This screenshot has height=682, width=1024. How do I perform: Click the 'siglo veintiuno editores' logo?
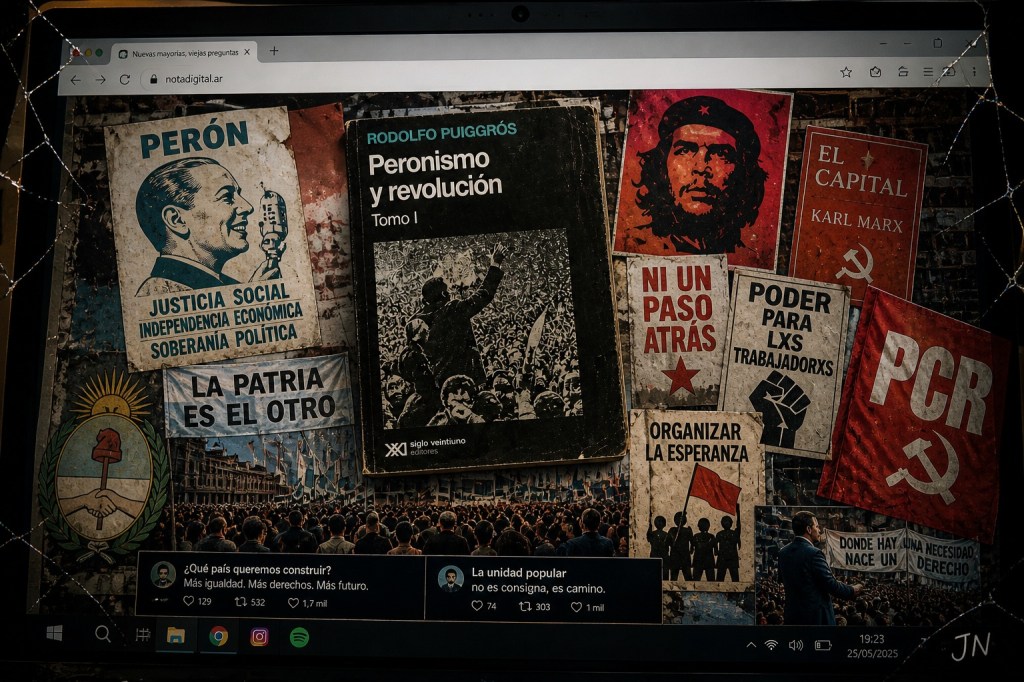click(x=424, y=446)
